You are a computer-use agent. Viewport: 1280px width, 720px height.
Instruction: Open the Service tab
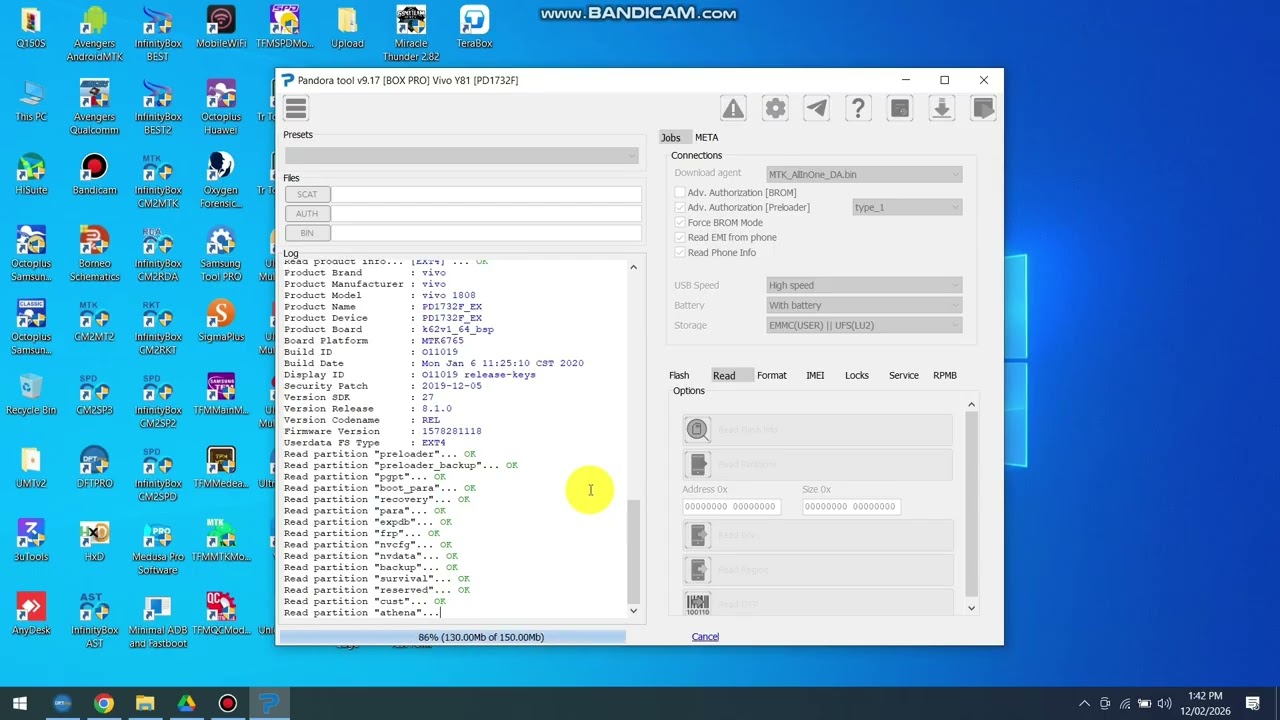(904, 375)
